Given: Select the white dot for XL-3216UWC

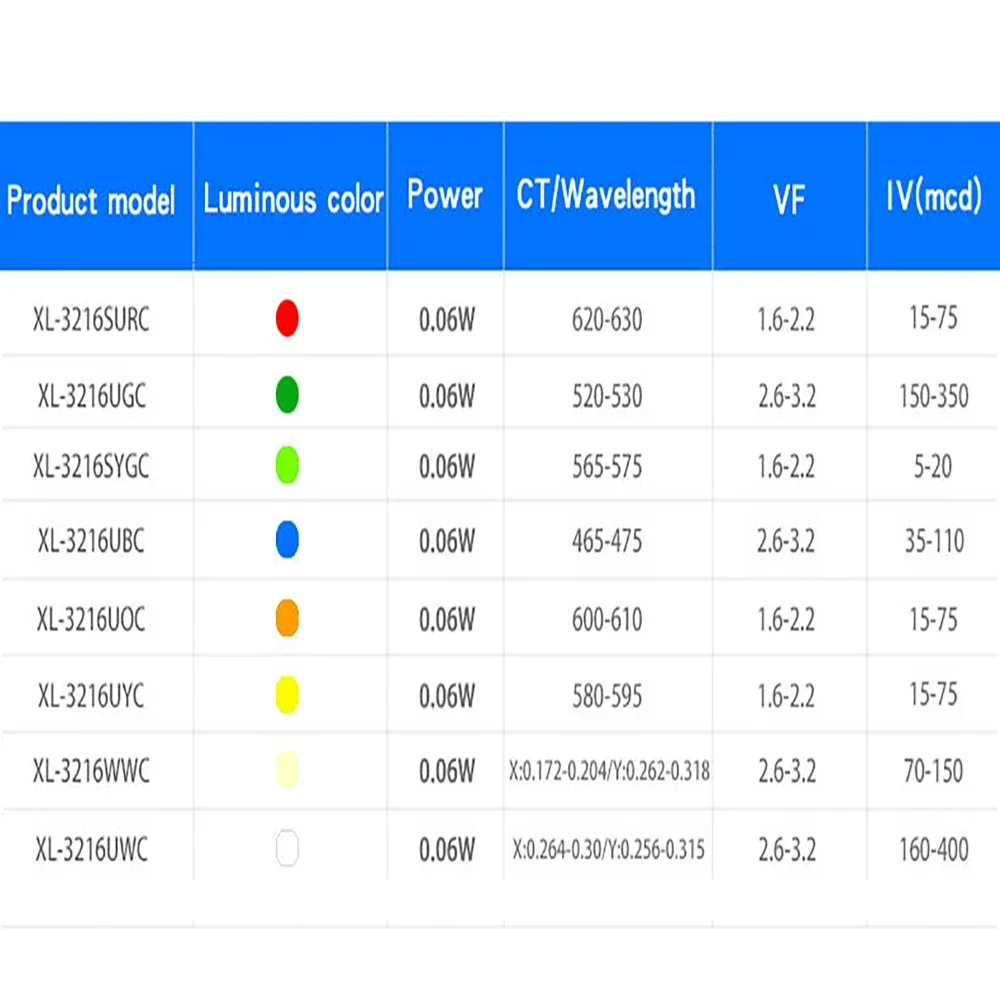Looking at the screenshot, I should (287, 849).
